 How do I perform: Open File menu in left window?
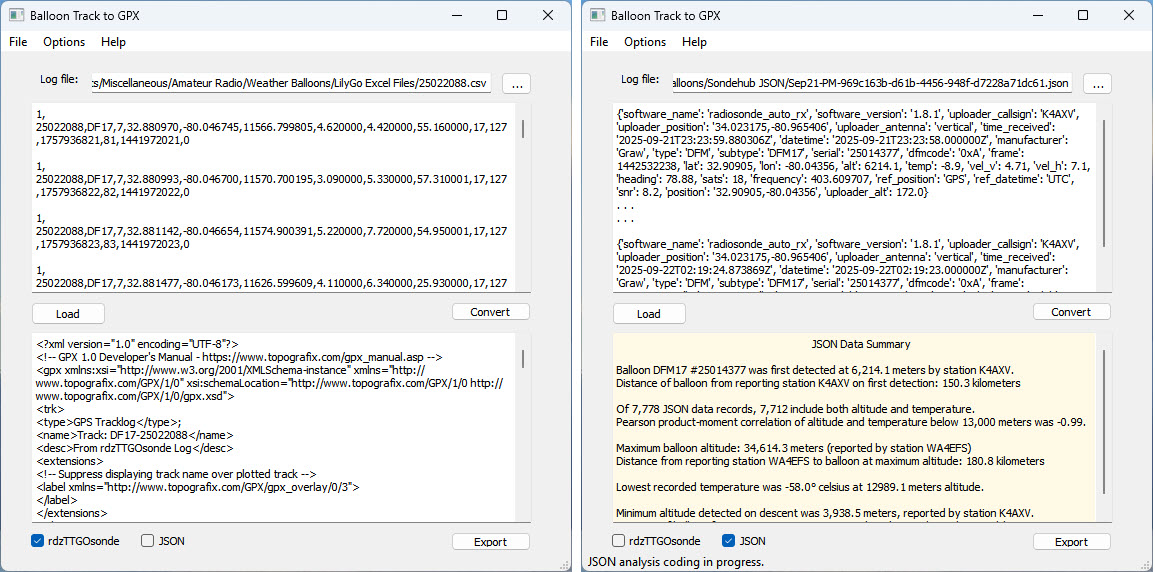click(x=18, y=42)
